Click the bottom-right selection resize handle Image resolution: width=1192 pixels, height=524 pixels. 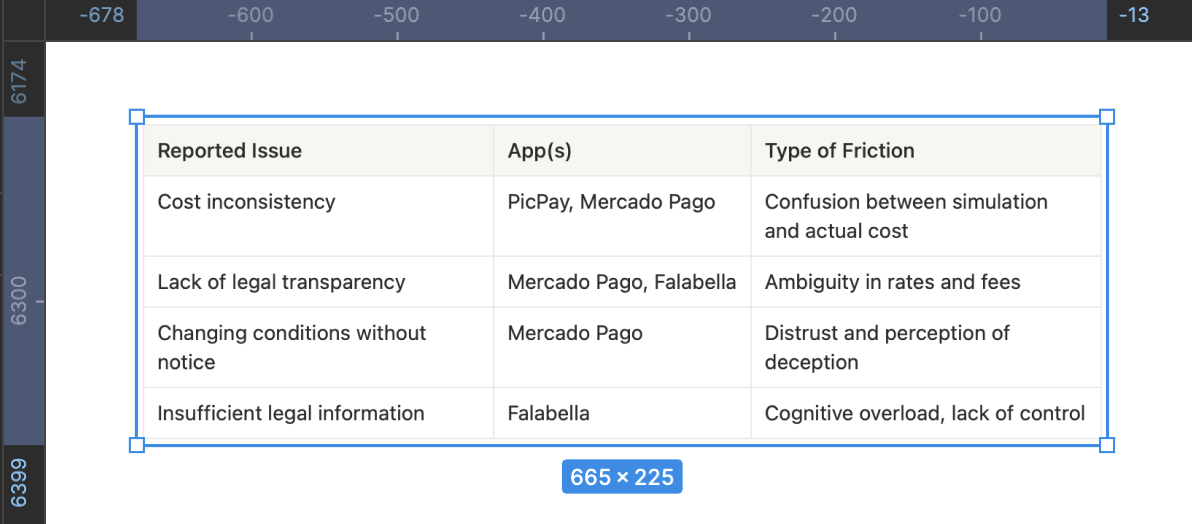click(x=1106, y=444)
